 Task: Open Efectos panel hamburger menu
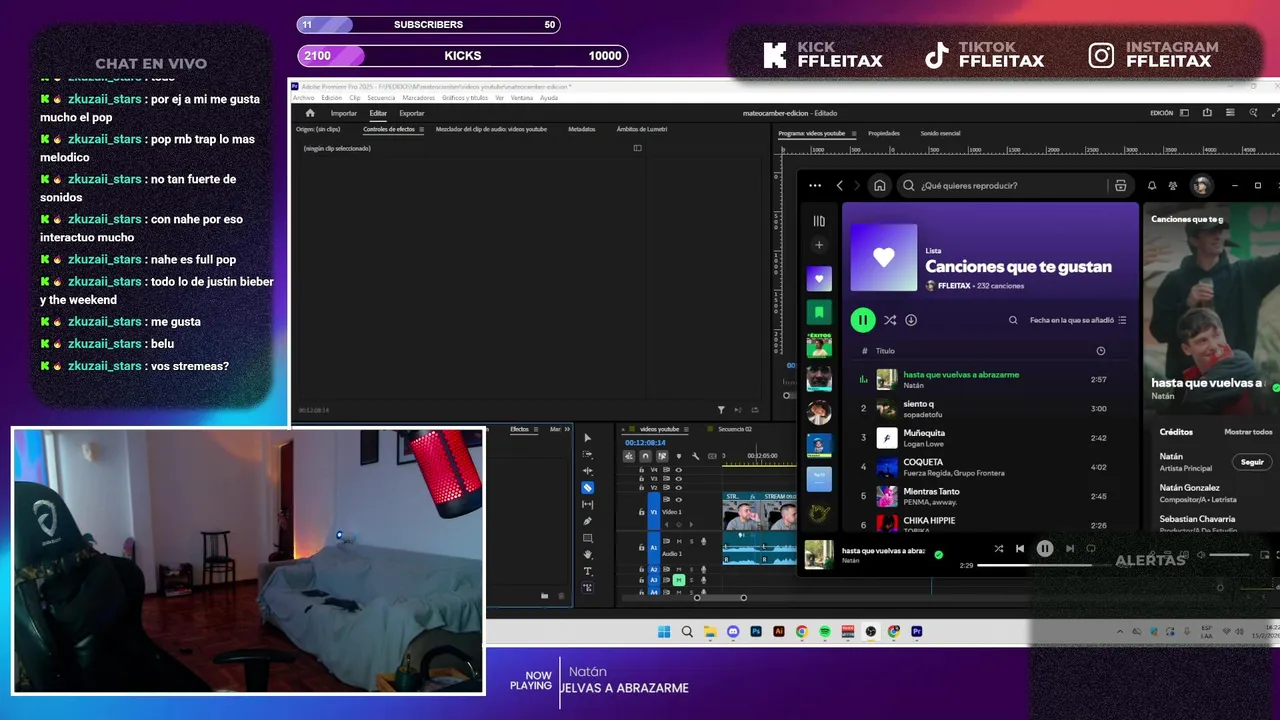point(536,429)
